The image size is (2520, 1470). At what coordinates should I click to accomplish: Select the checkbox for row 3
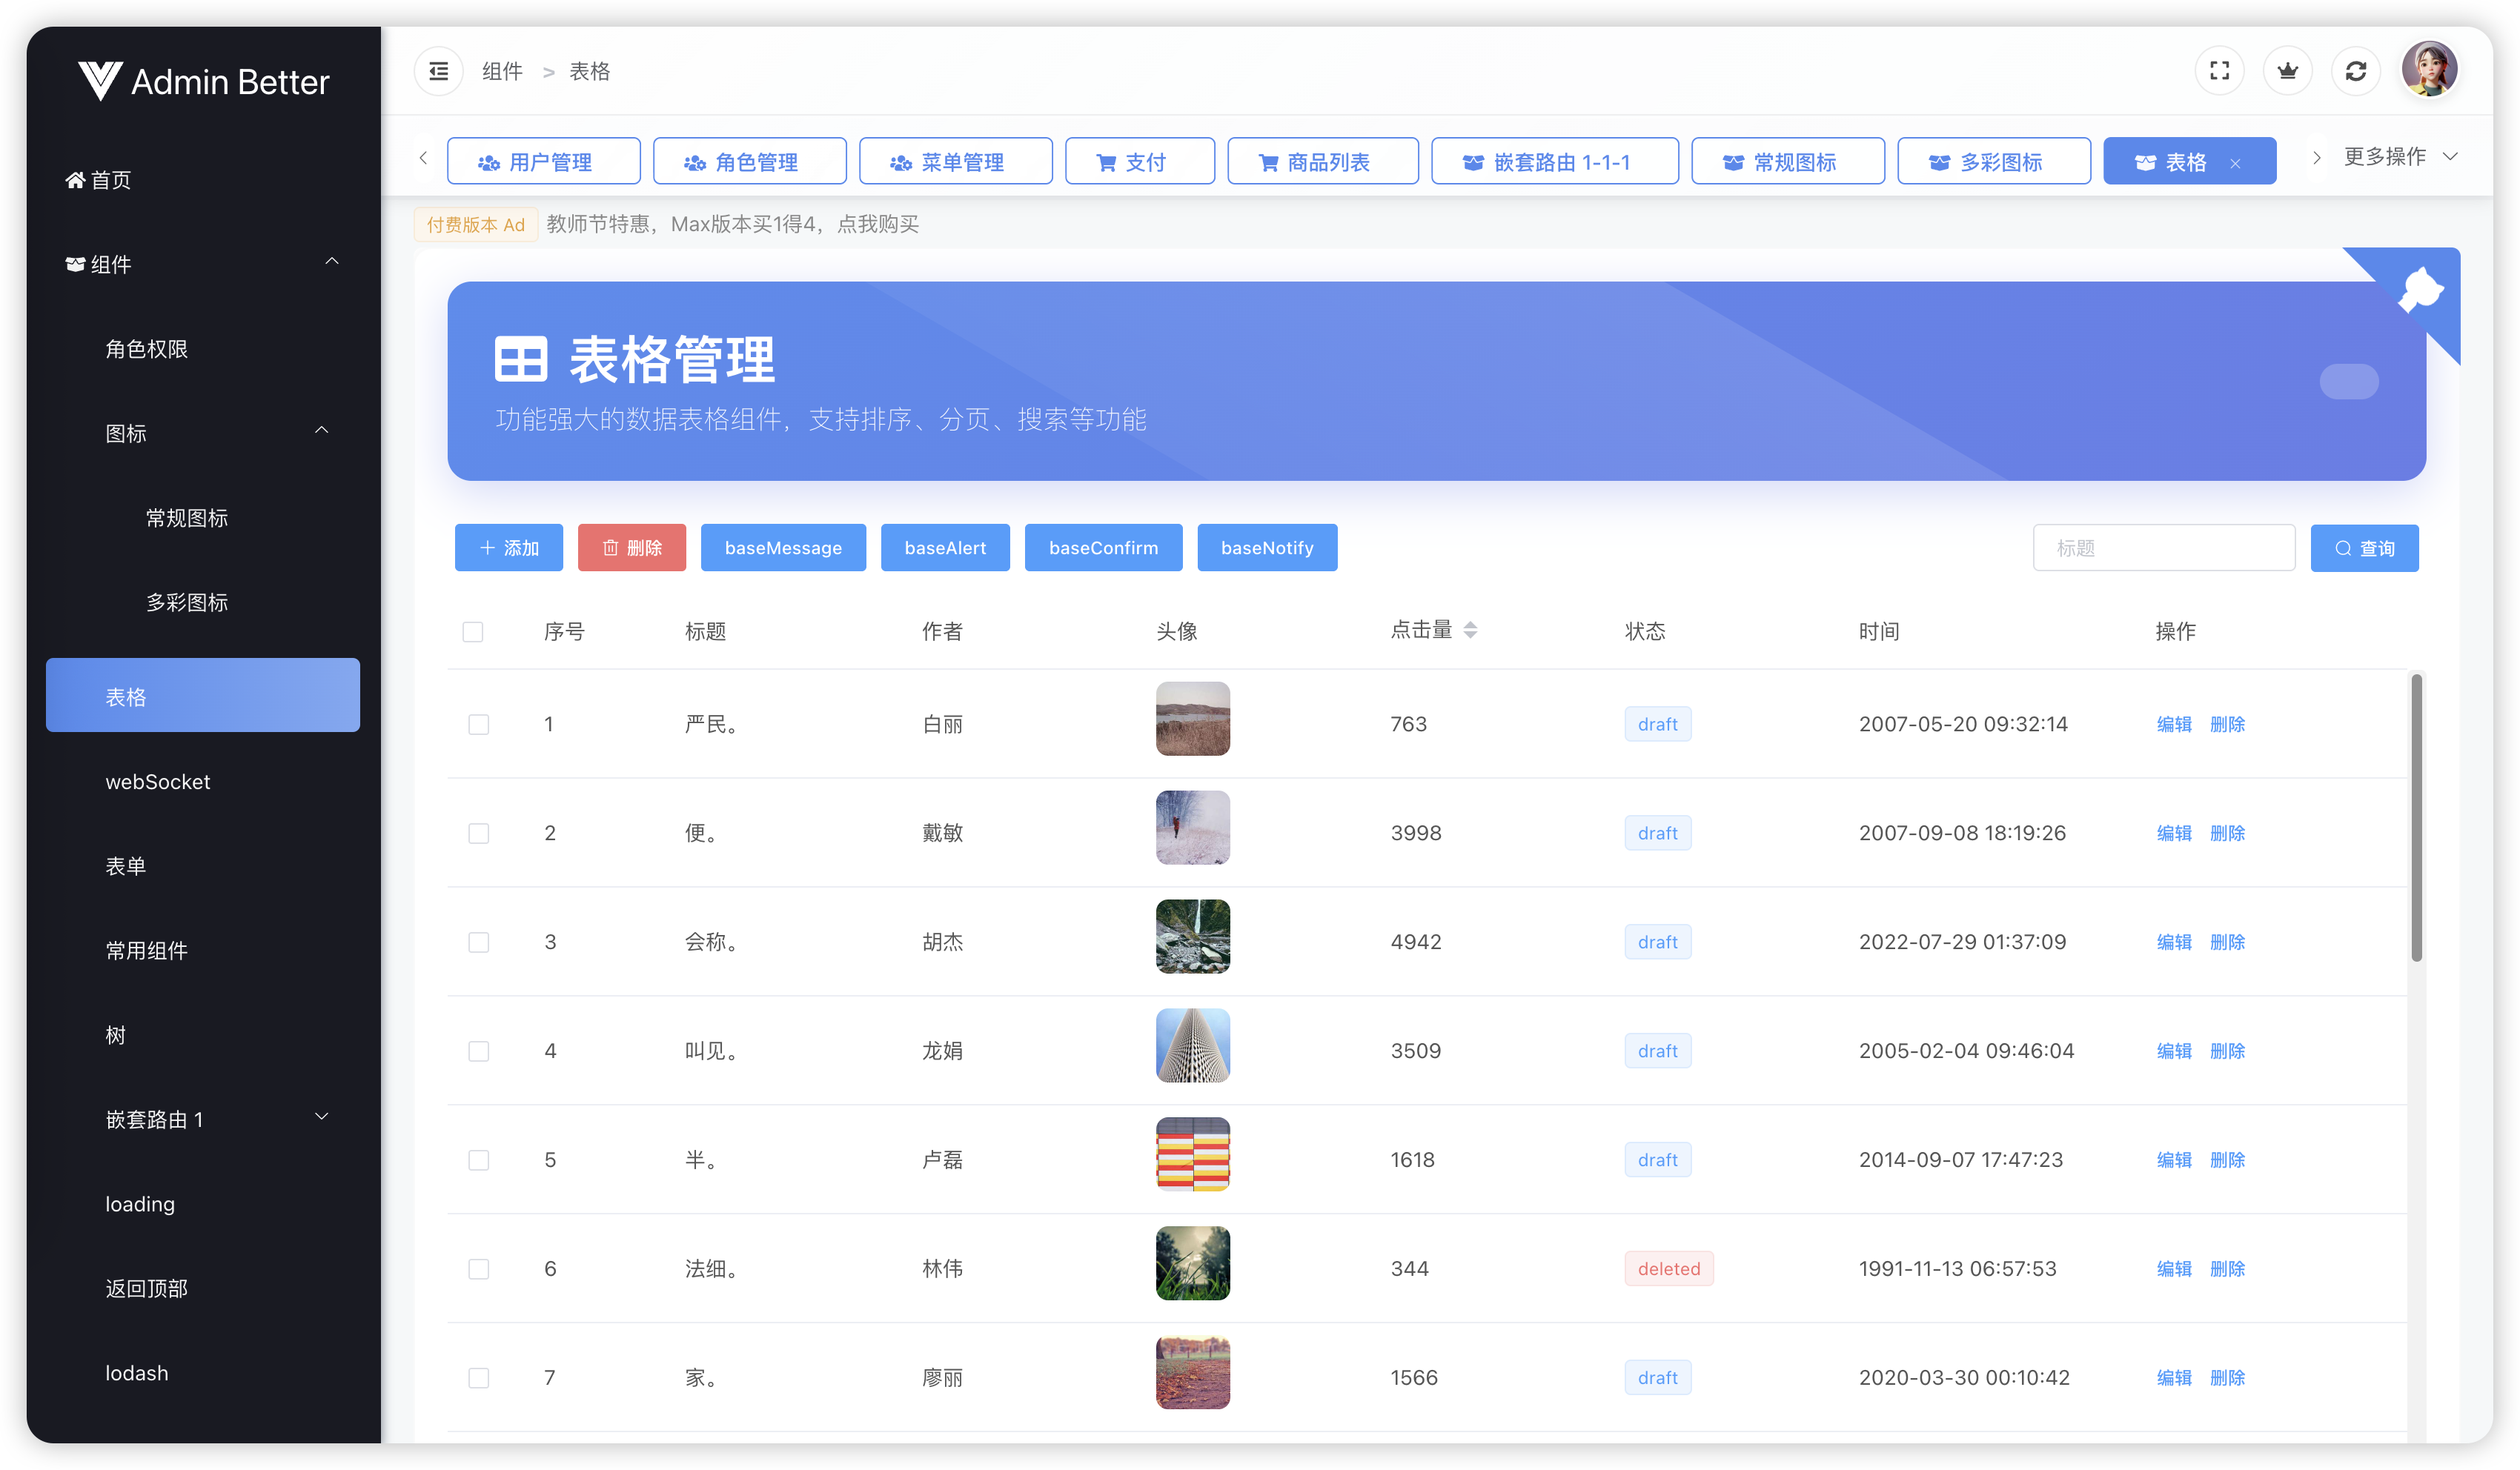[x=479, y=942]
